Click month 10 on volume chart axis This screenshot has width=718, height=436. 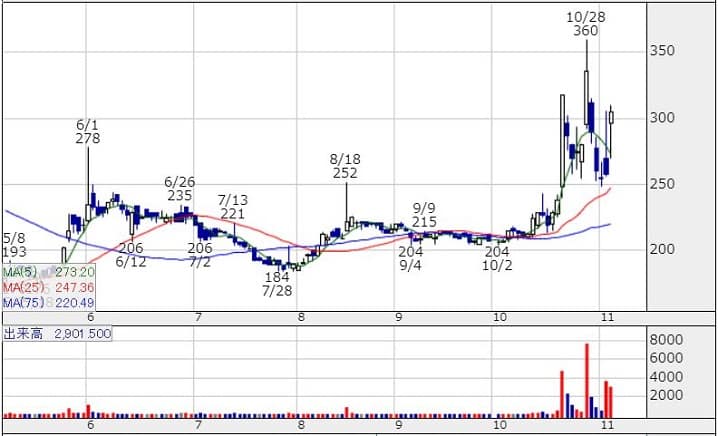click(x=500, y=424)
